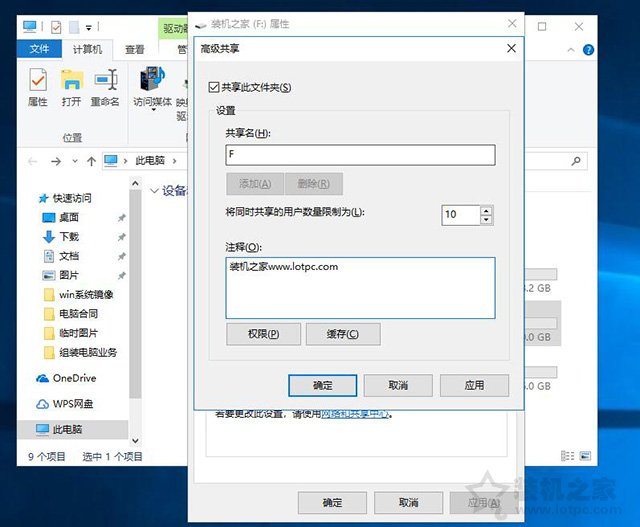Decrease the simultaneous user limit spinner
The height and width of the screenshot is (527, 640).
486,220
